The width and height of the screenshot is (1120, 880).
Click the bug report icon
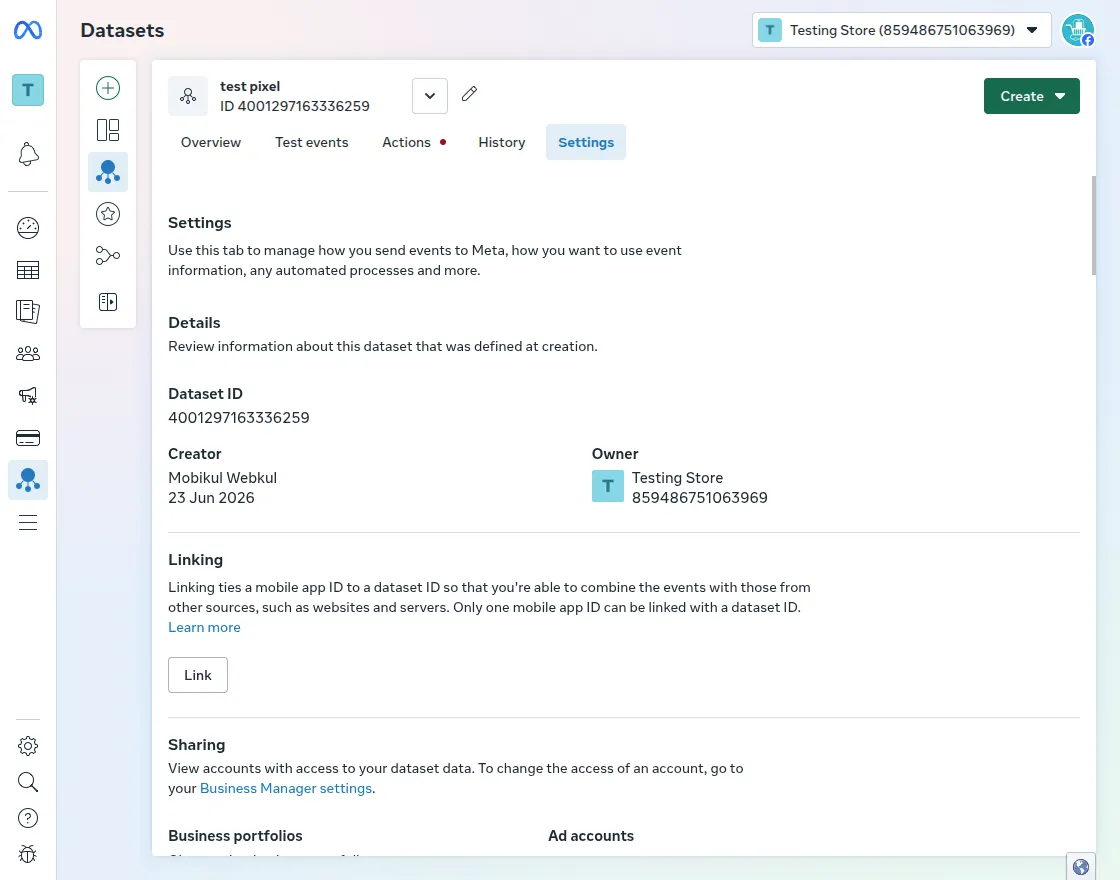[28, 854]
